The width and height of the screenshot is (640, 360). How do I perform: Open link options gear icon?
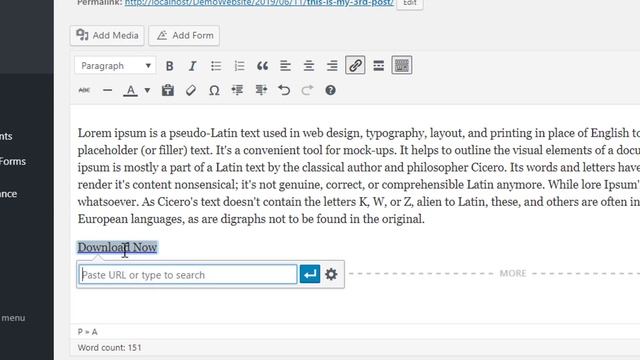click(331, 274)
